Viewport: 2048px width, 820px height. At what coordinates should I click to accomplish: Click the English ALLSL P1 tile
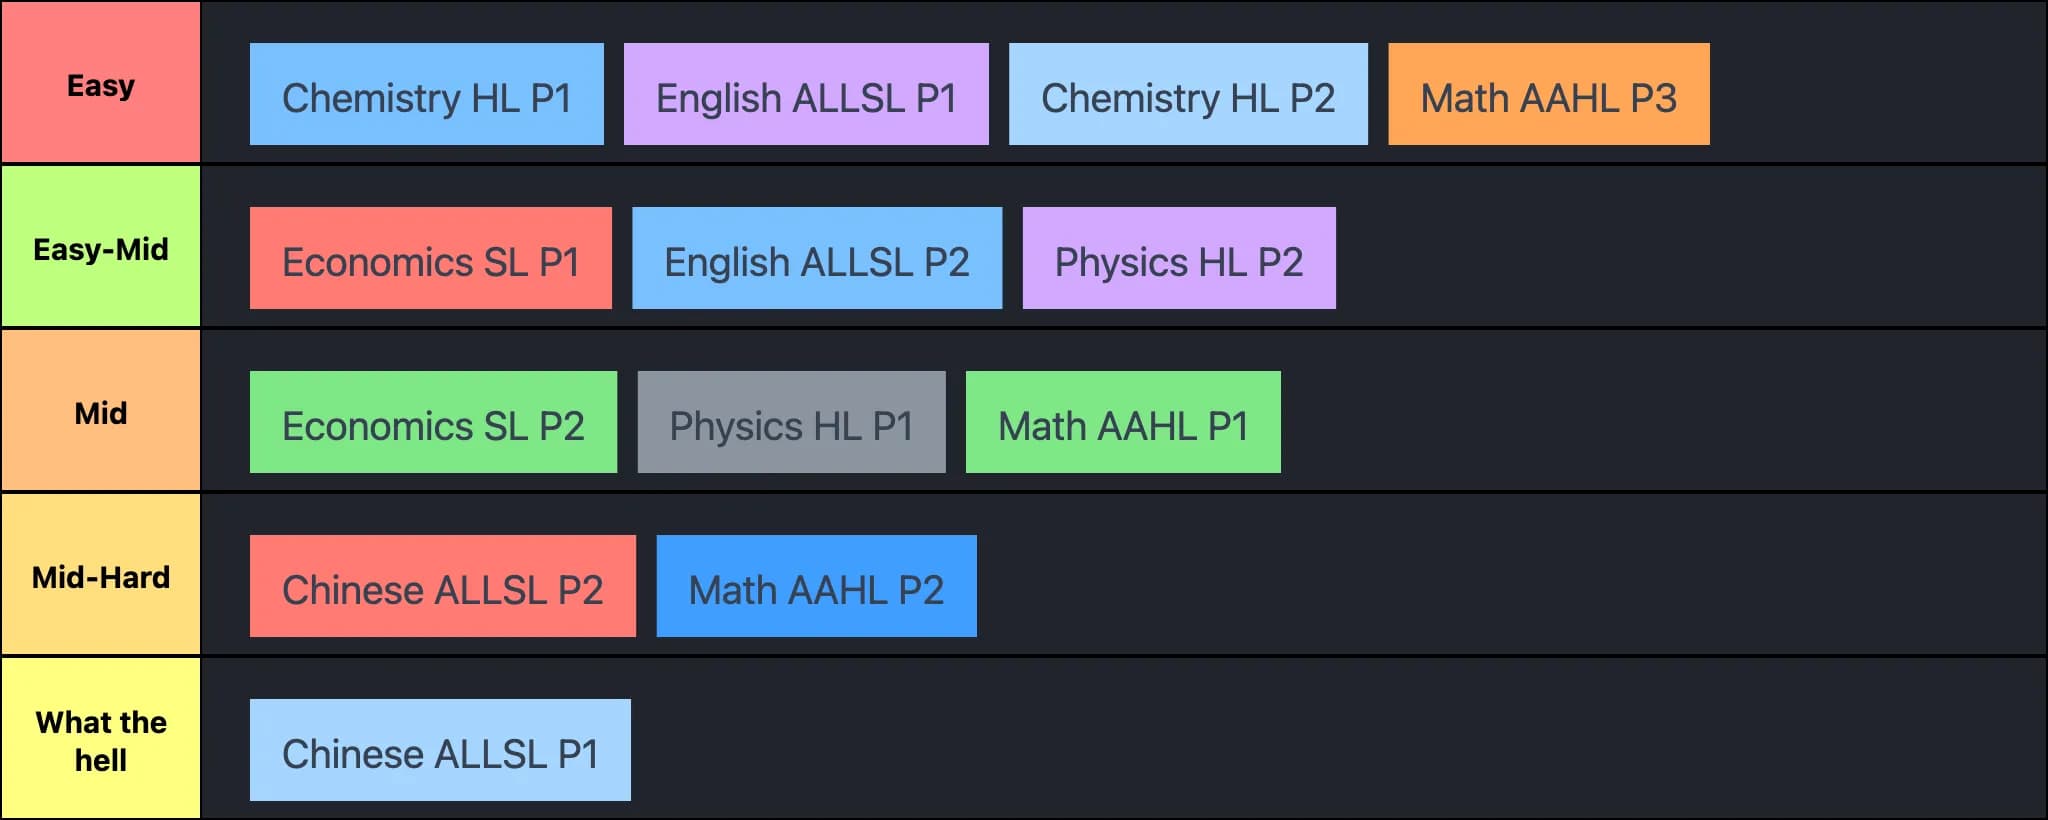(x=806, y=94)
